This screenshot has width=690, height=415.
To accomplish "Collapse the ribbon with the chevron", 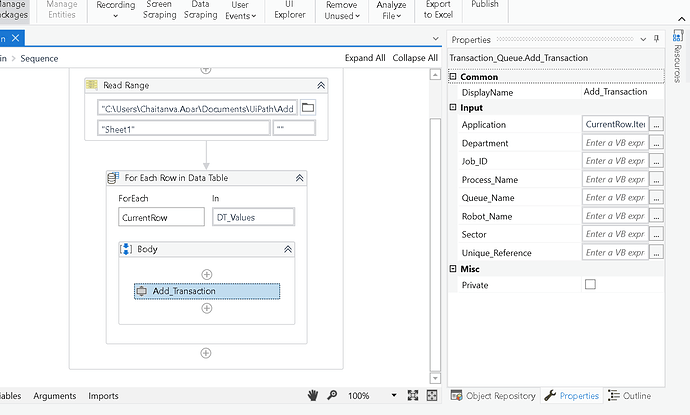I will (681, 19).
